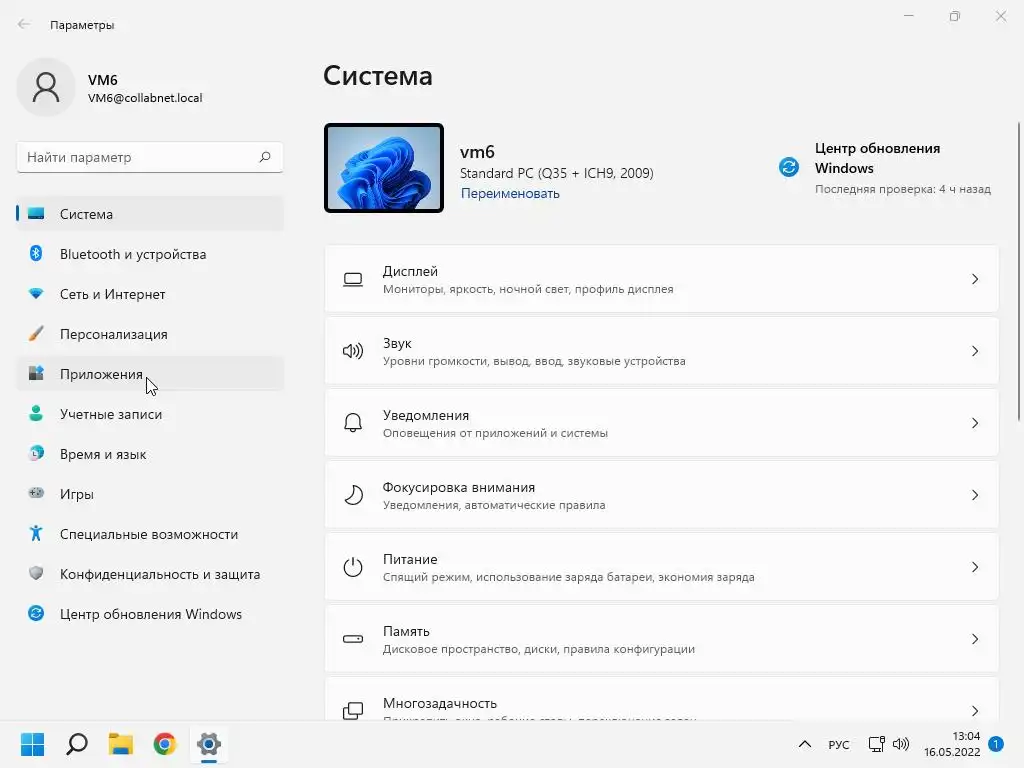This screenshot has height=768, width=1024.
Task: Click the Конфиденциальность shield icon
Action: coord(36,573)
